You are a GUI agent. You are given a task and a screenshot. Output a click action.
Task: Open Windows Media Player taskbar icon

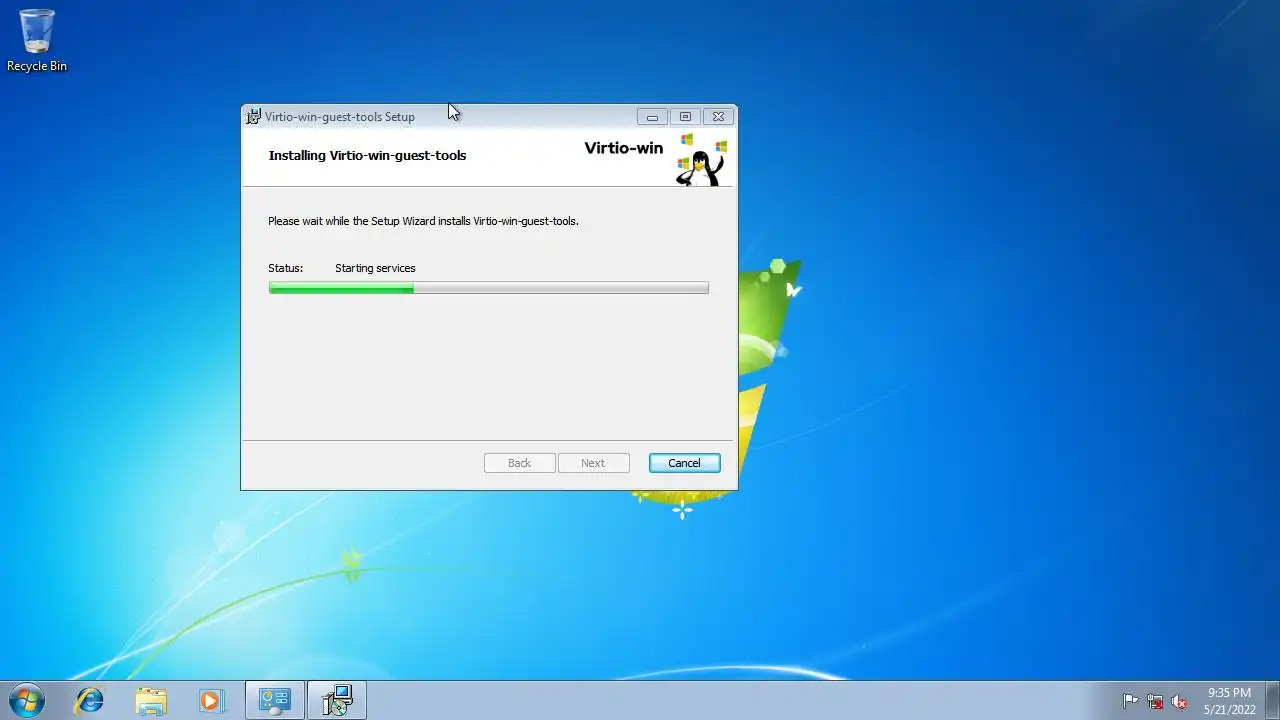coord(211,700)
